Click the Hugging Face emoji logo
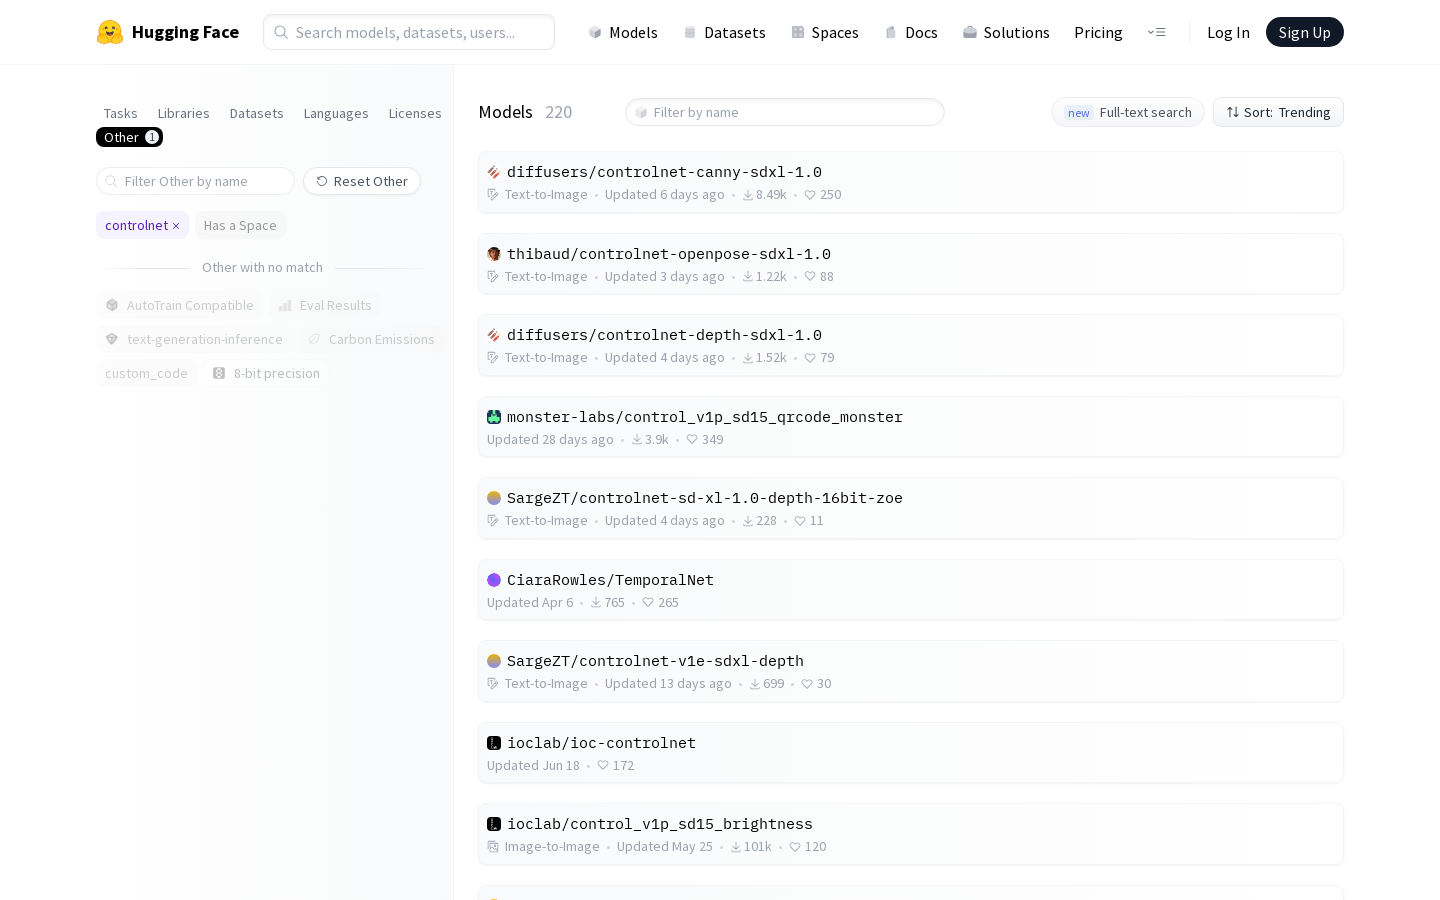1440x900 pixels. pyautogui.click(x=110, y=32)
